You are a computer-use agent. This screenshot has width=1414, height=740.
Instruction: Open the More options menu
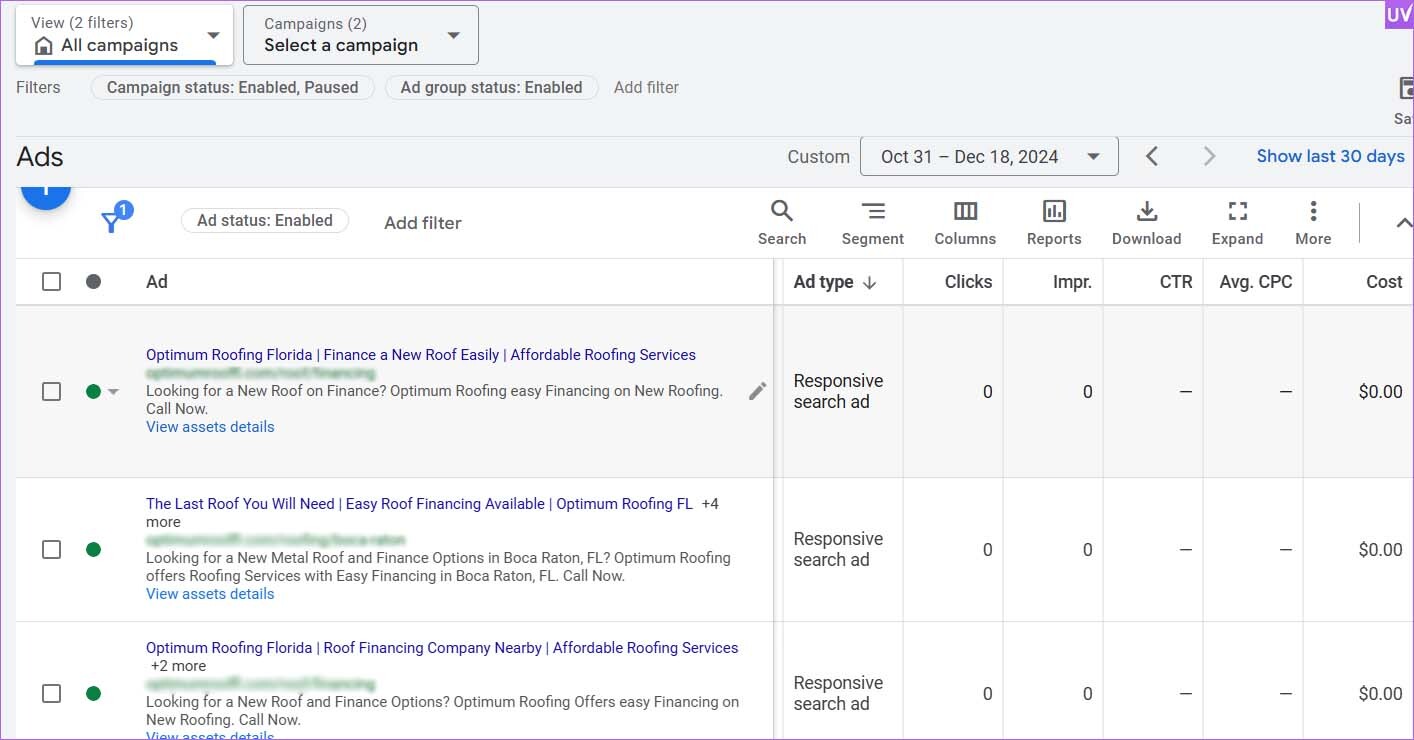pyautogui.click(x=1313, y=223)
